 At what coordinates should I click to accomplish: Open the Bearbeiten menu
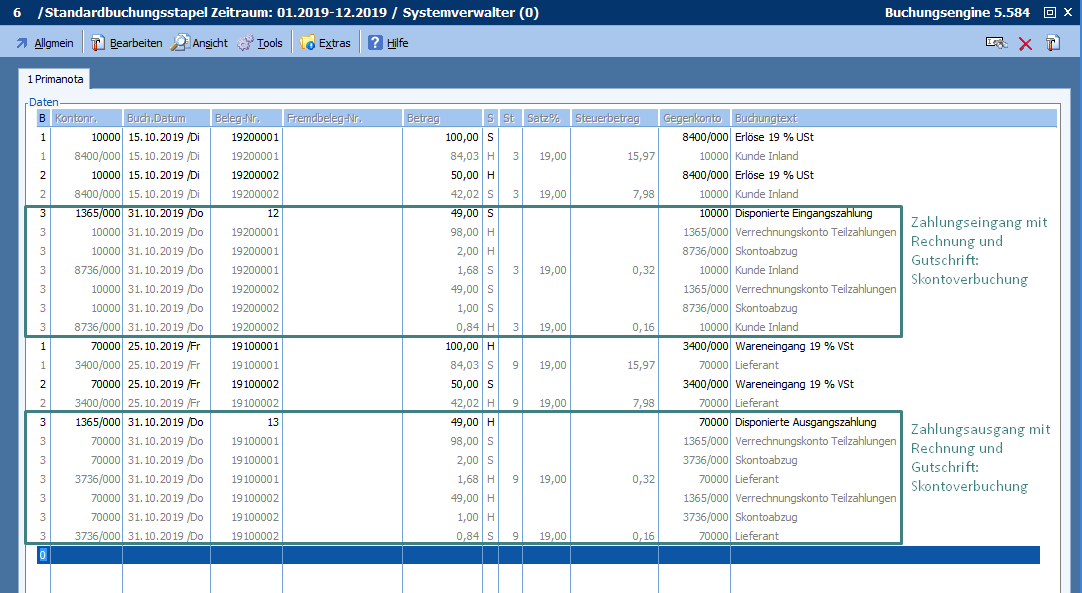coord(127,43)
